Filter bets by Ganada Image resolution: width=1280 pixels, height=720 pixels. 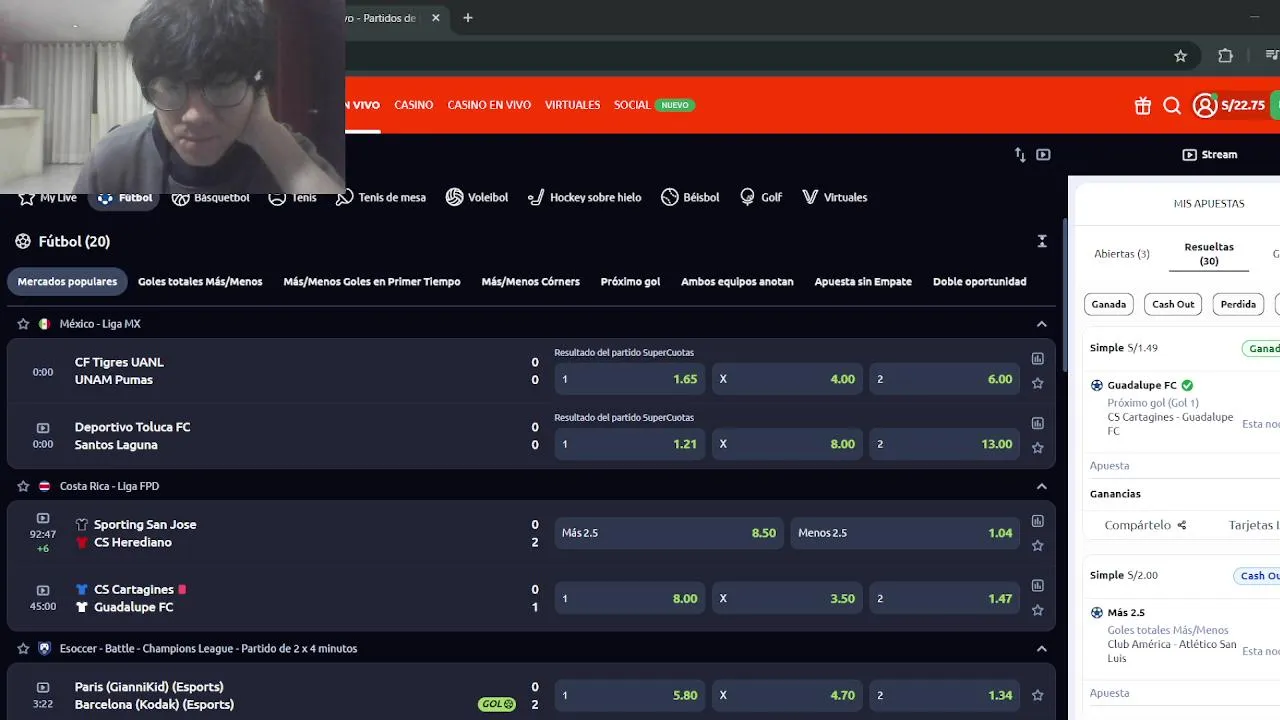[x=1108, y=304]
